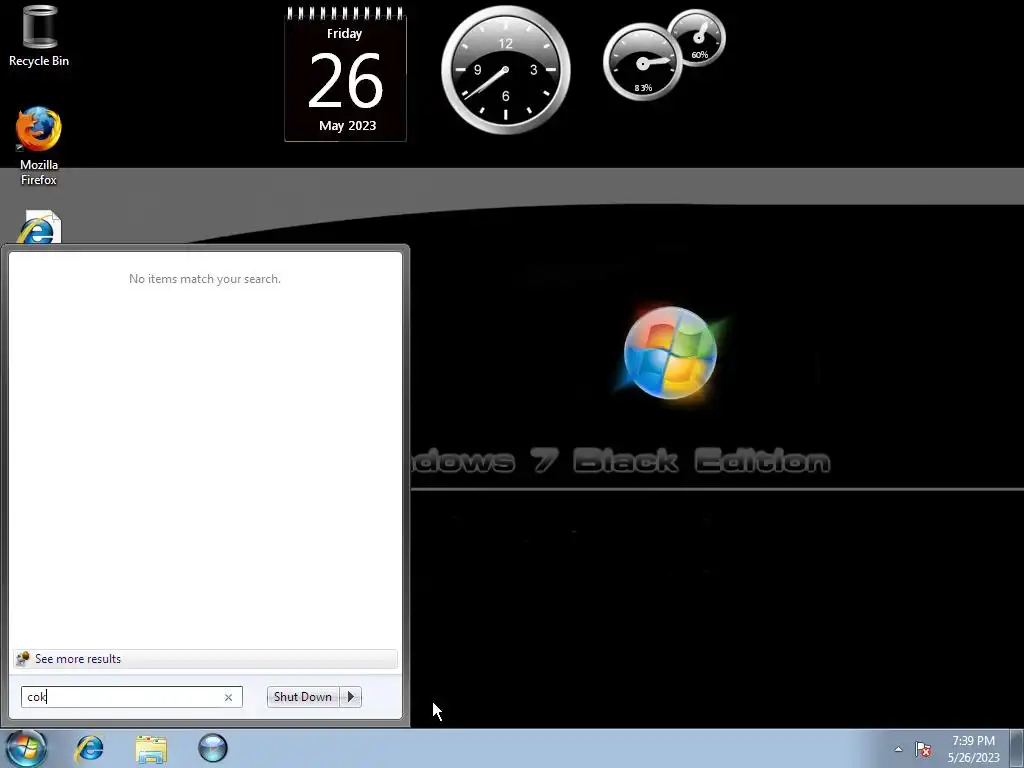
Task: Launch Mozilla Firefox from the desktop
Action: click(x=39, y=146)
